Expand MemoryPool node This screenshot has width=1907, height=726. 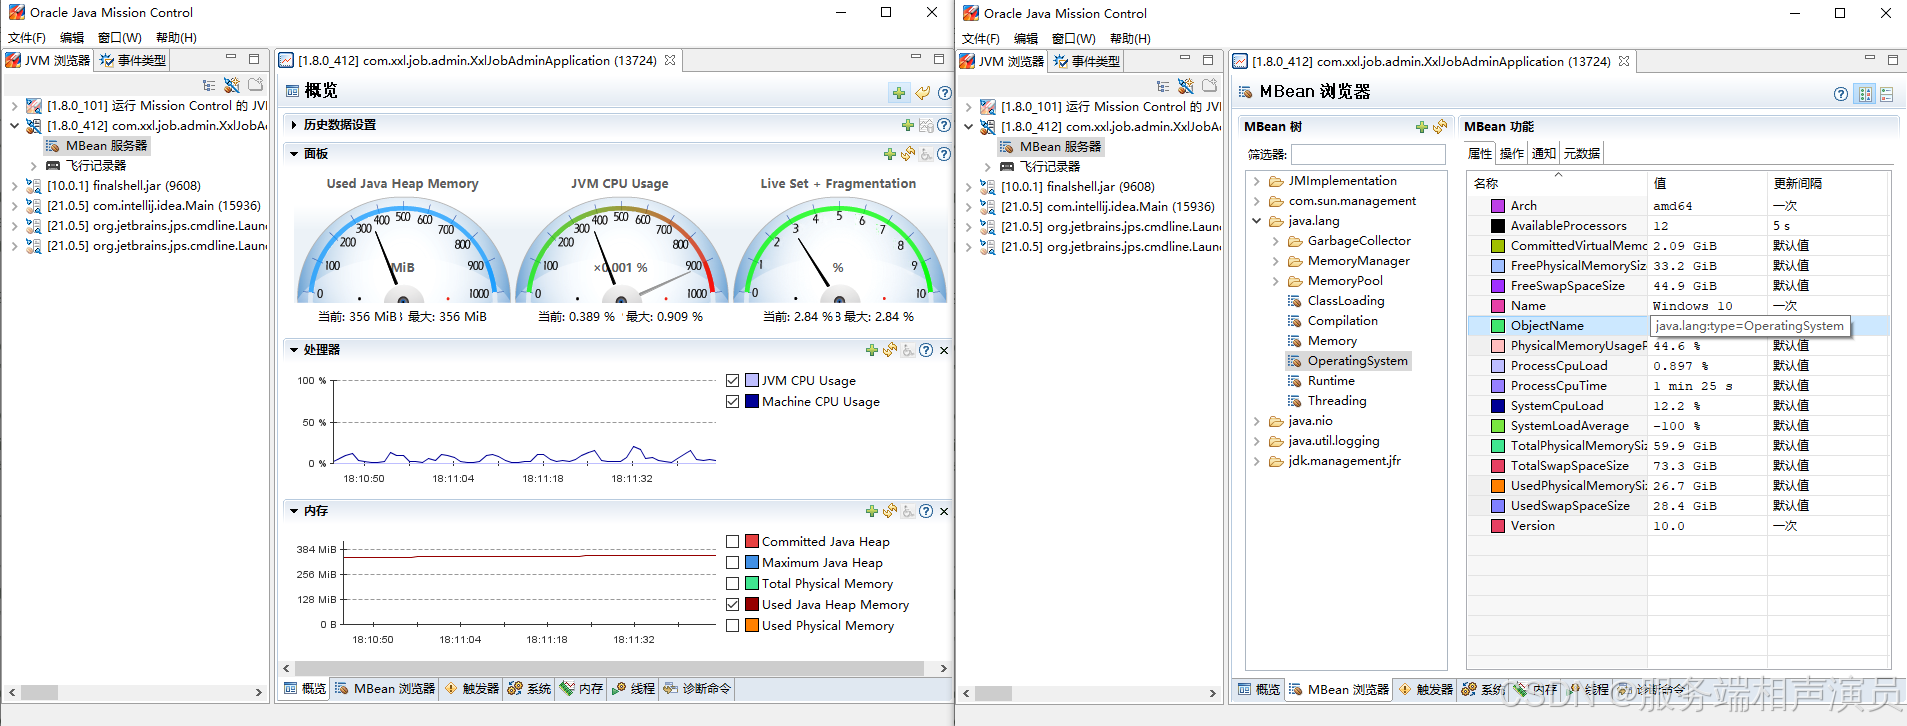click(x=1276, y=281)
